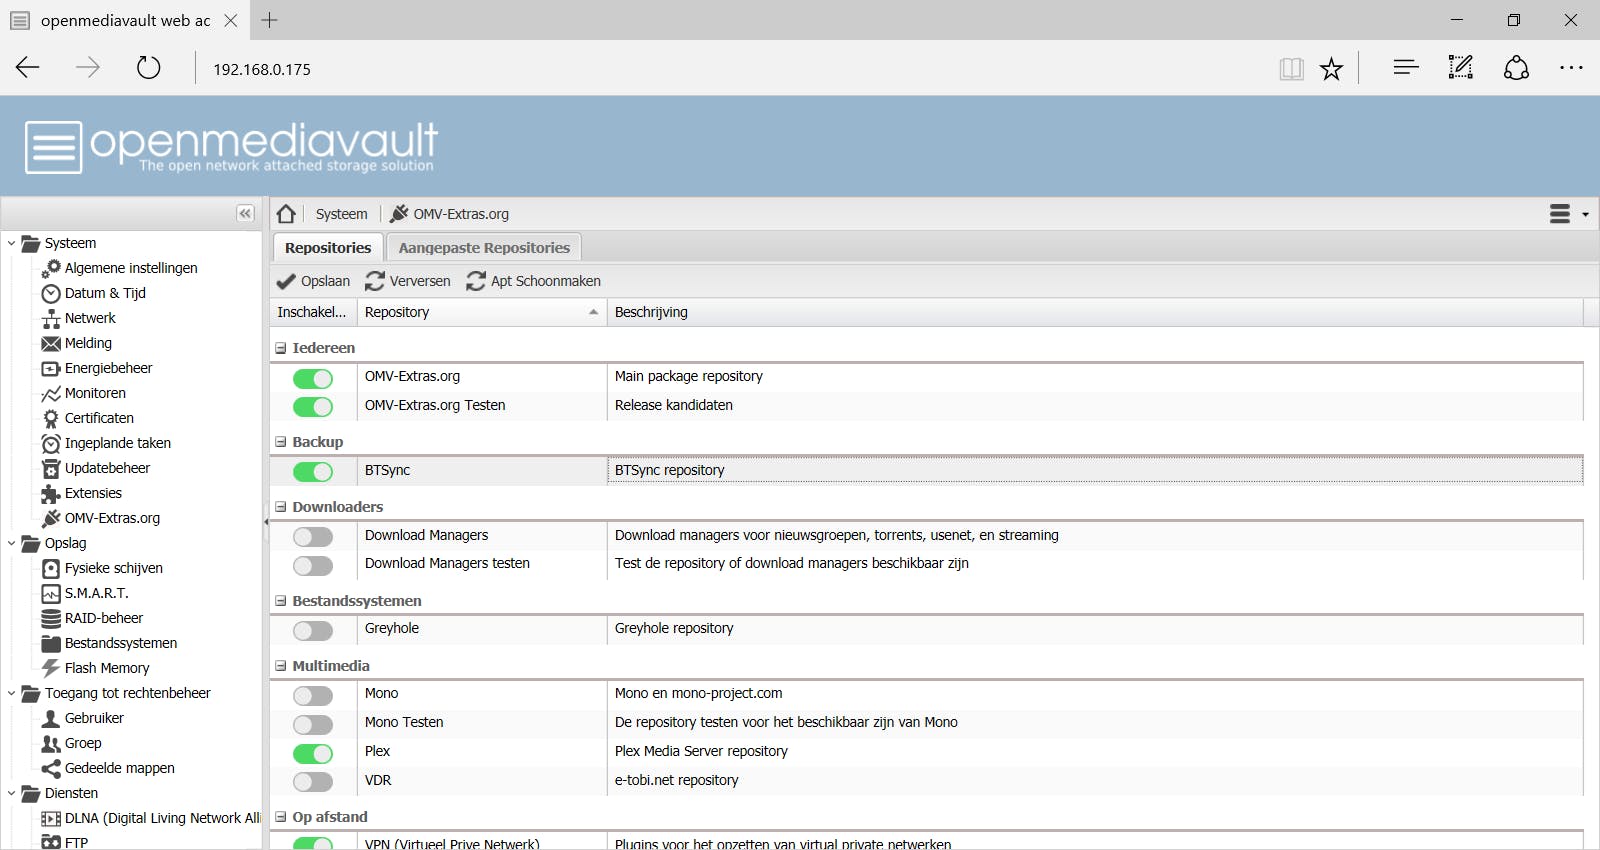This screenshot has height=850, width=1600.
Task: Select the Ingeplande taken icon
Action: [51, 443]
